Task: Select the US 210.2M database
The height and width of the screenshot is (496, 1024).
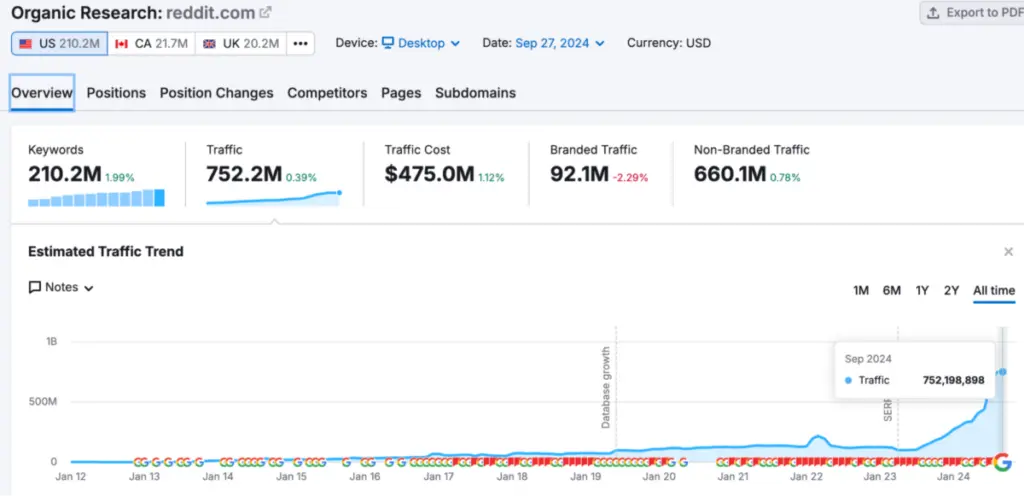Action: 59,44
